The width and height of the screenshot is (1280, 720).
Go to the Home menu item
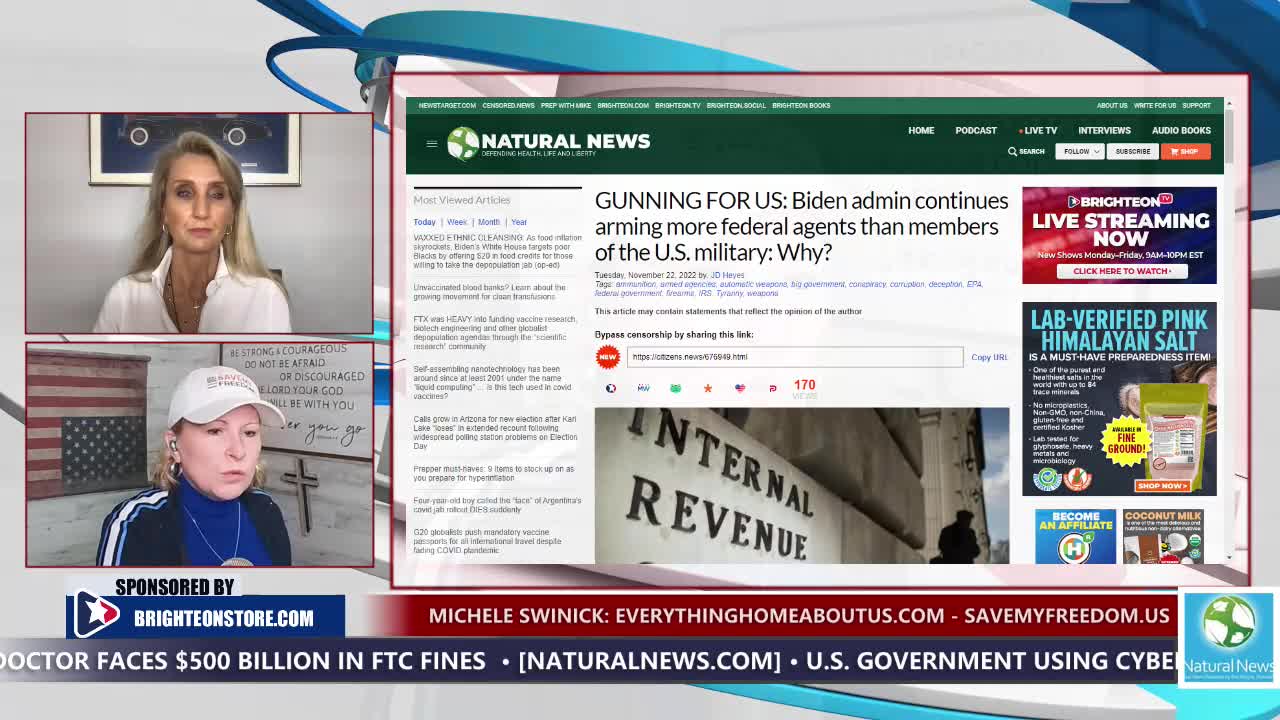(x=921, y=130)
